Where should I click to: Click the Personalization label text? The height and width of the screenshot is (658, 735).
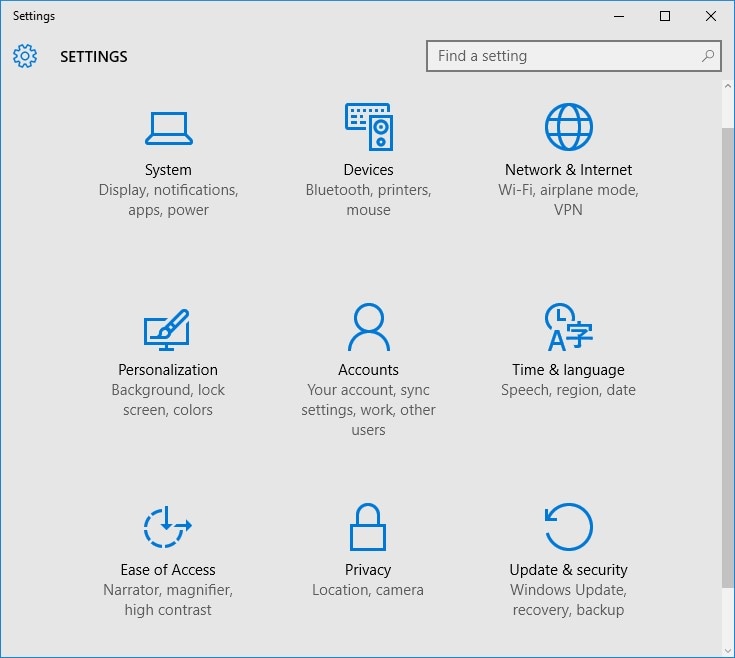pos(168,370)
